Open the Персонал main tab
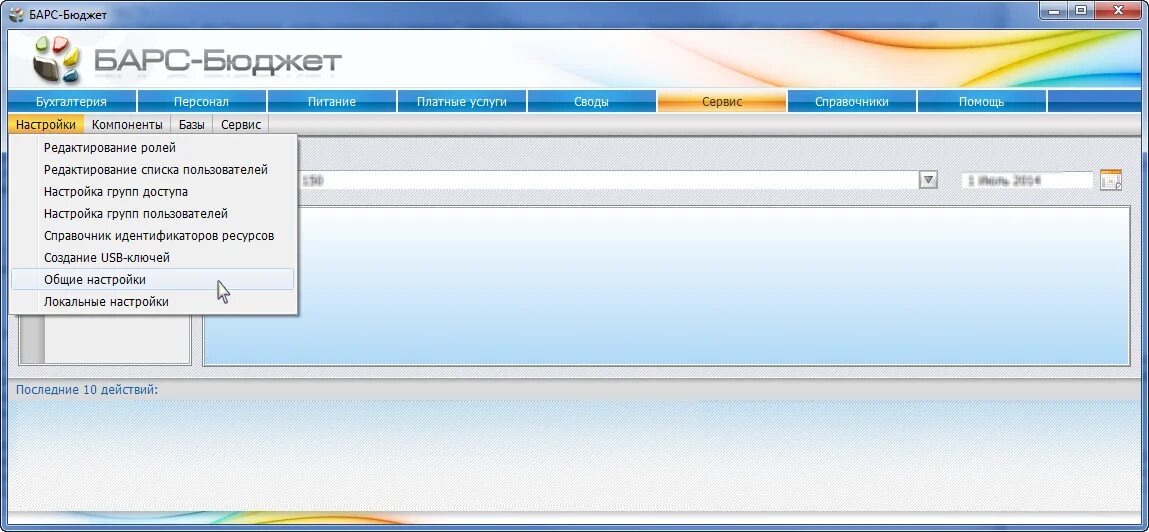The width and height of the screenshot is (1149, 532). tap(202, 102)
